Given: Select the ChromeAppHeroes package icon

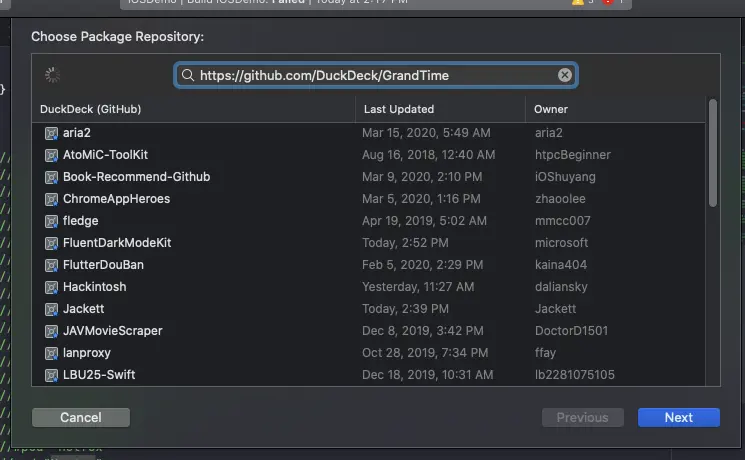Looking at the screenshot, I should coord(51,199).
